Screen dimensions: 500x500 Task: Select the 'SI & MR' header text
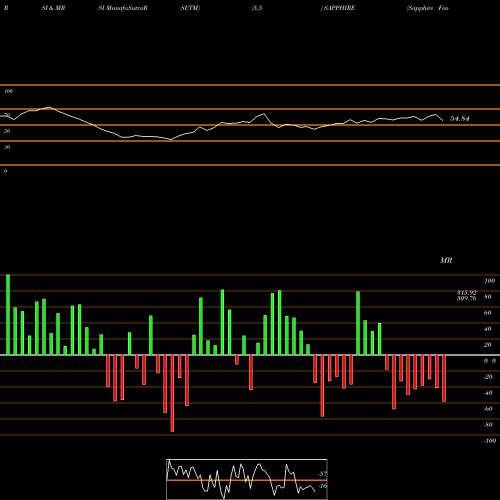pyautogui.click(x=53, y=8)
